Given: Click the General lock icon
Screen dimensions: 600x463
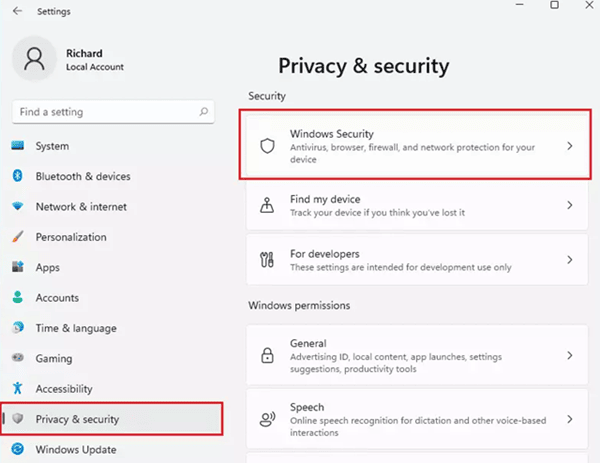Looking at the screenshot, I should [267, 355].
